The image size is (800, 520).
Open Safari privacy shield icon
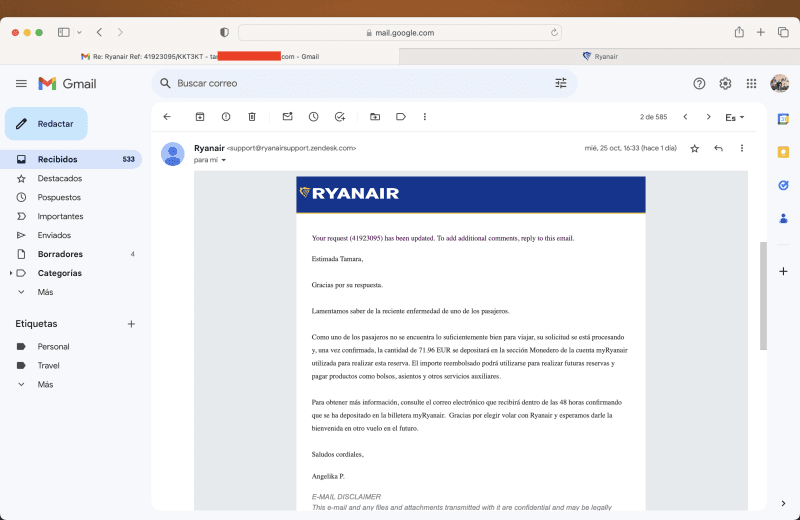point(224,32)
